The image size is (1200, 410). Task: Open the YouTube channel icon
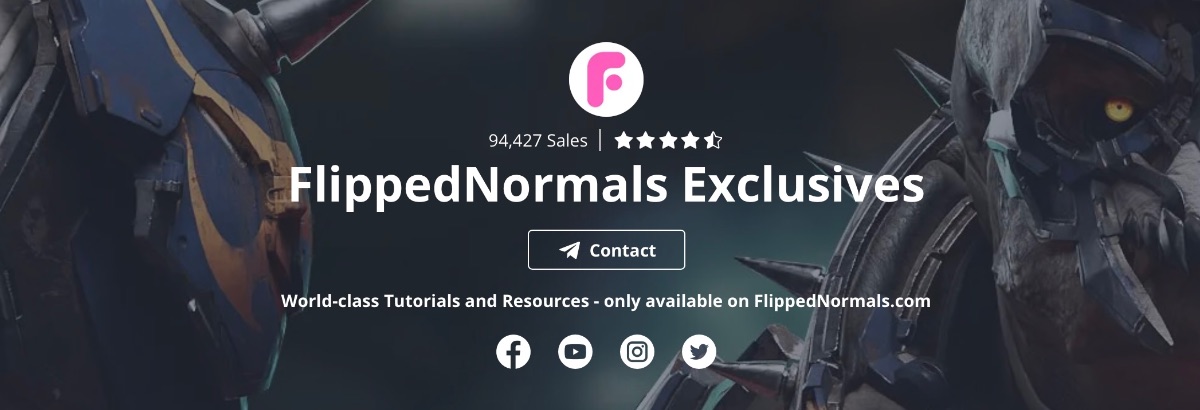click(x=575, y=351)
